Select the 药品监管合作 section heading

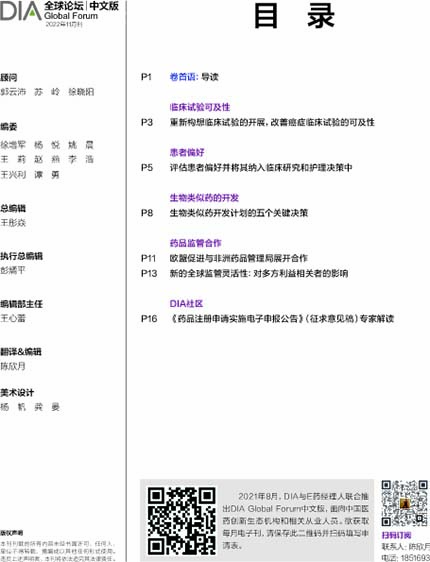pos(195,243)
